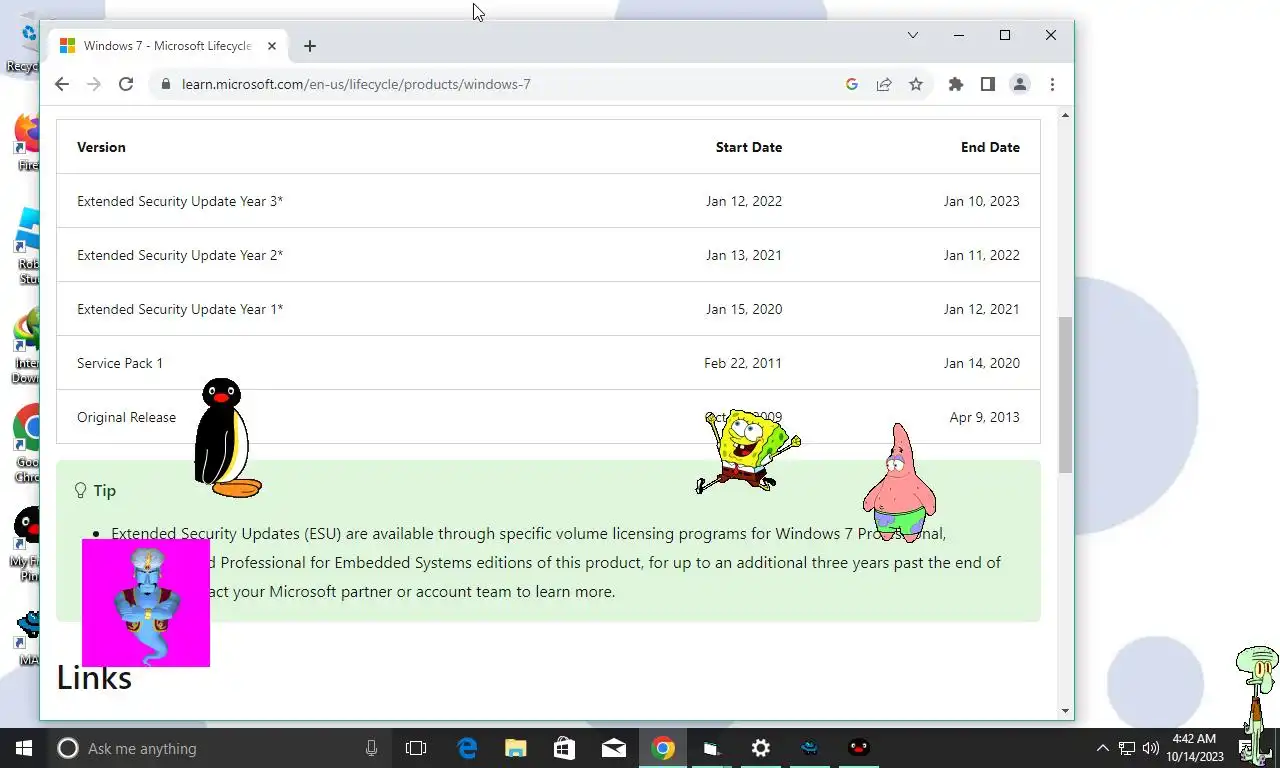
Task: Select the Windows 7 - Microsoft Lifecycle tab
Action: click(x=168, y=46)
